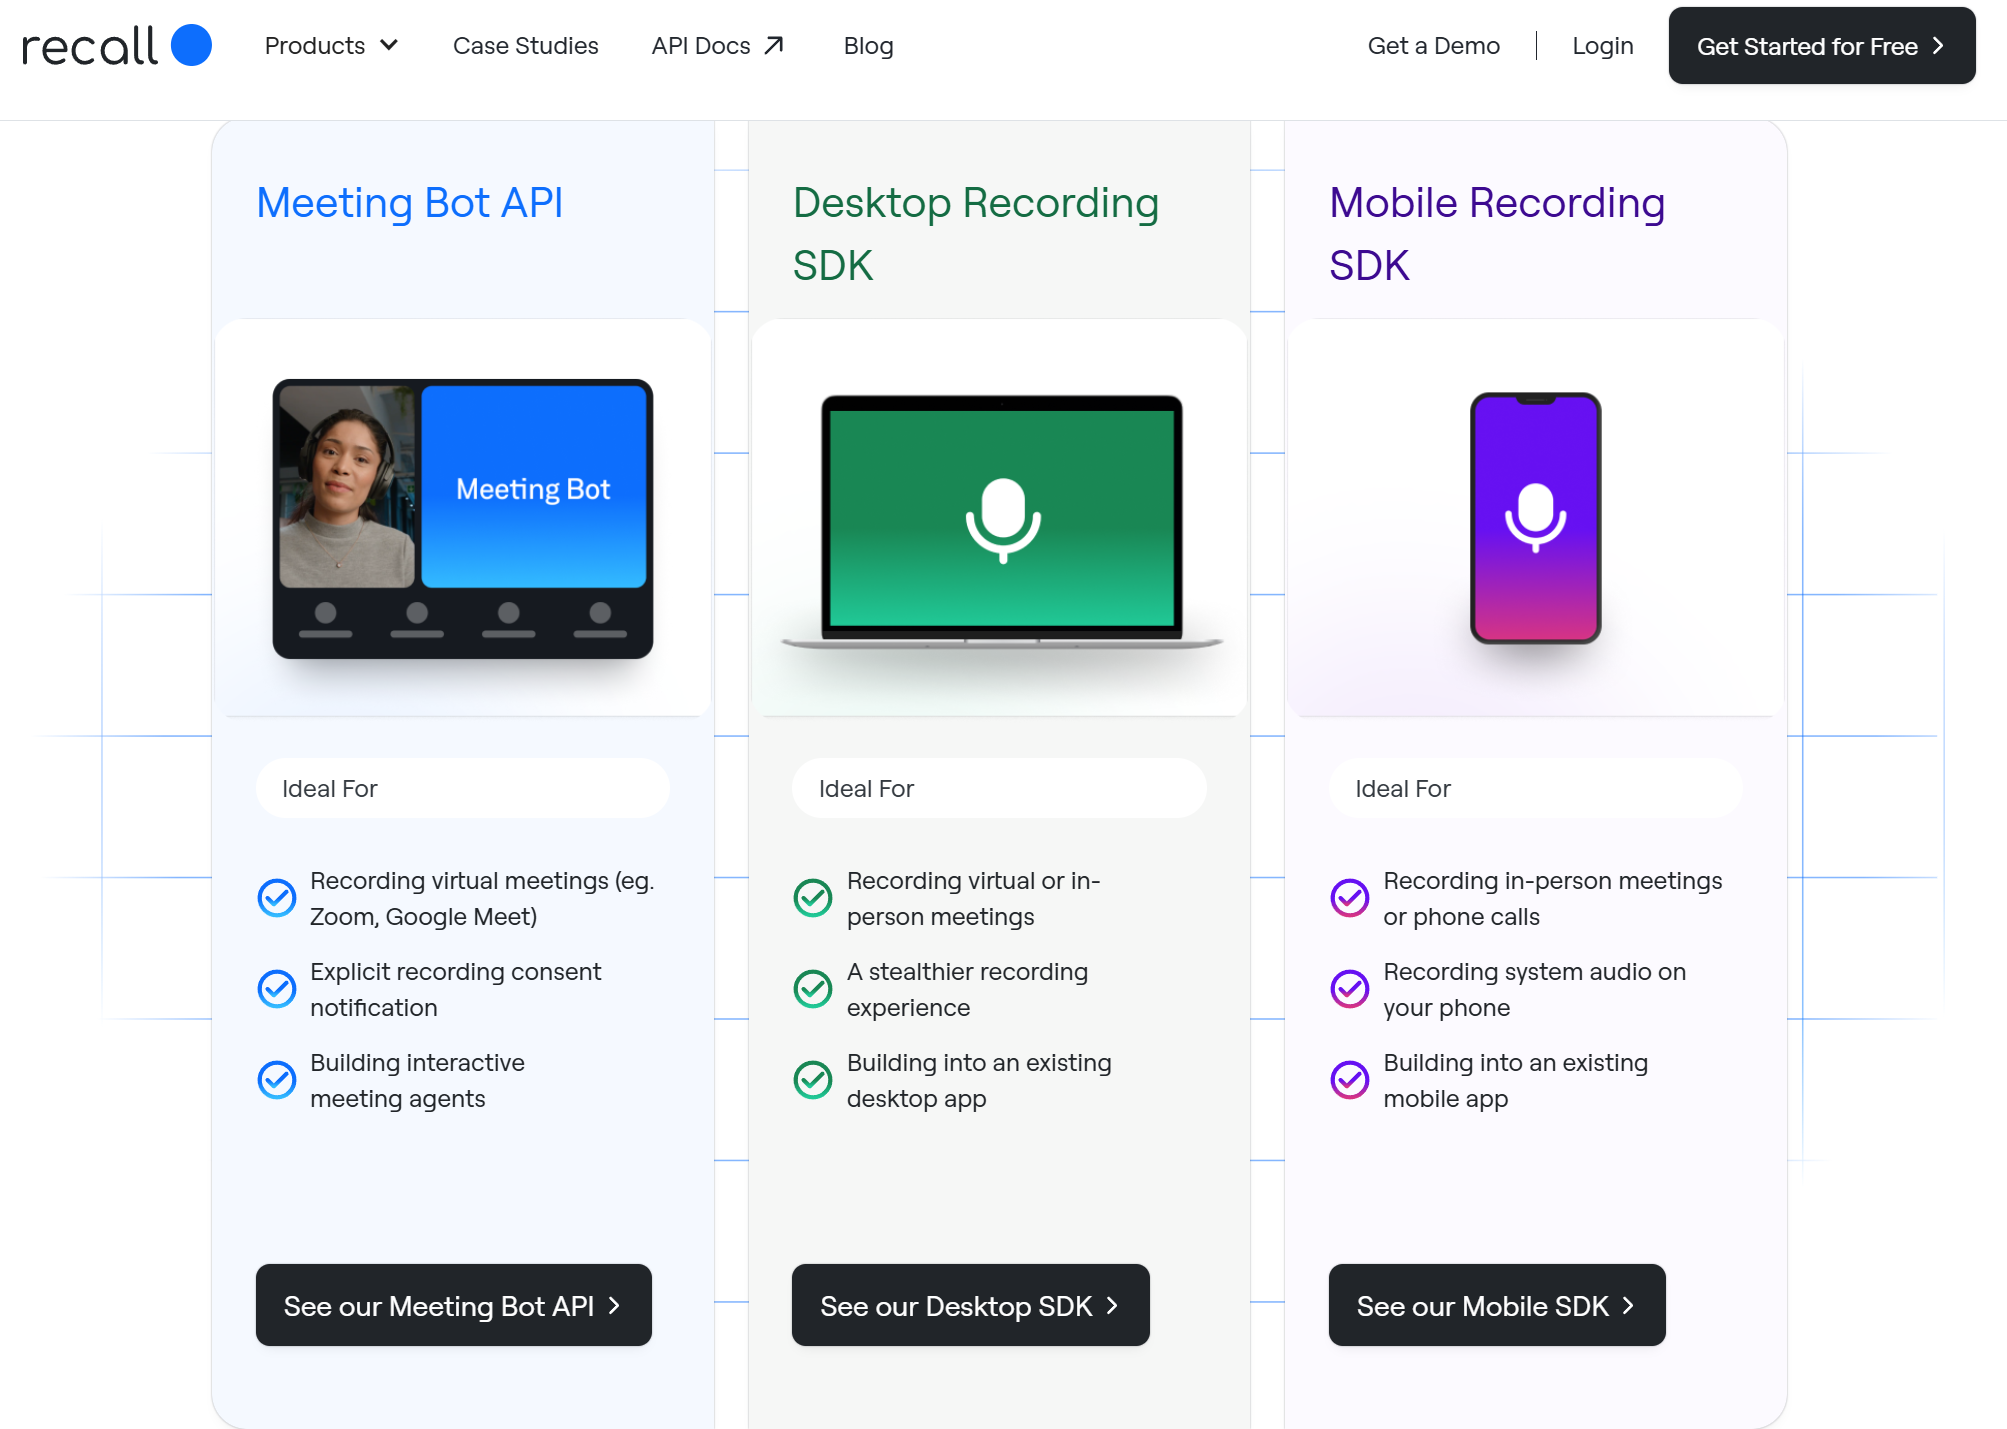The height and width of the screenshot is (1429, 2007).
Task: Click blue checkmark beside Explicit recording consent
Action: pyautogui.click(x=277, y=989)
